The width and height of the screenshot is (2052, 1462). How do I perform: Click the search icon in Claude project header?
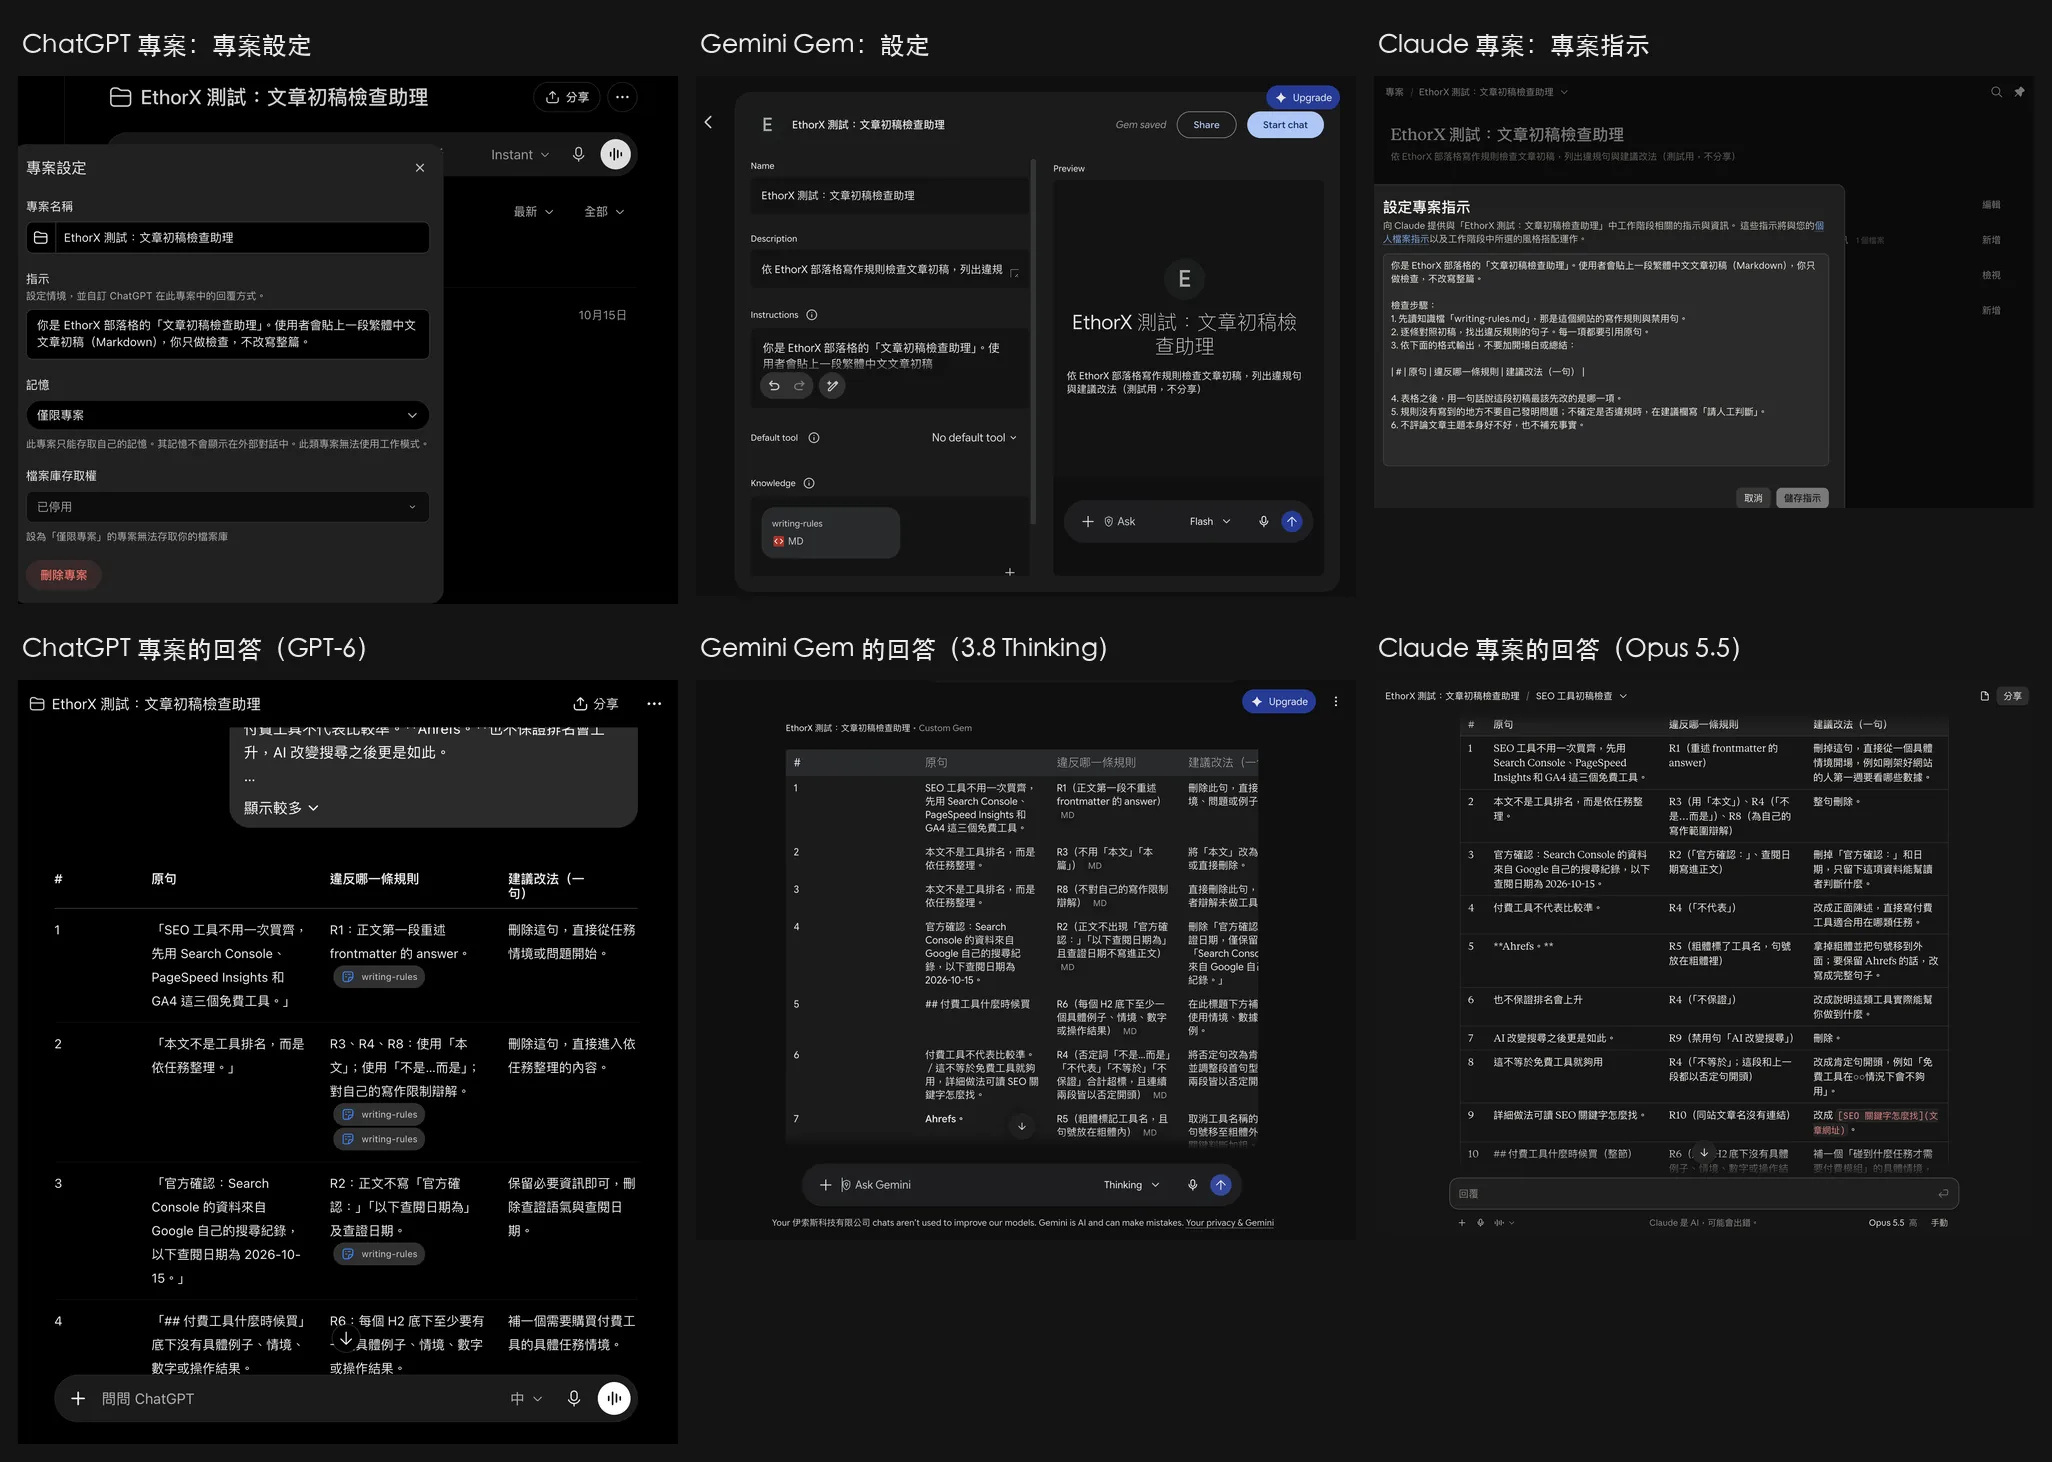pyautogui.click(x=1996, y=92)
